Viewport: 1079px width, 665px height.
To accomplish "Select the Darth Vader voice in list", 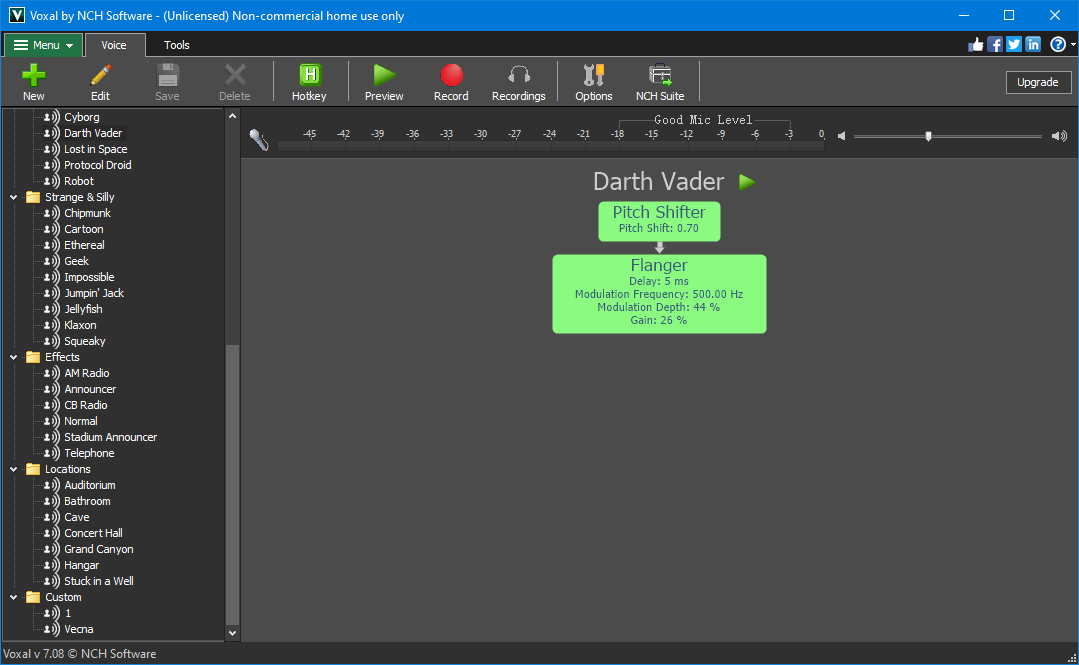I will pyautogui.click(x=93, y=134).
